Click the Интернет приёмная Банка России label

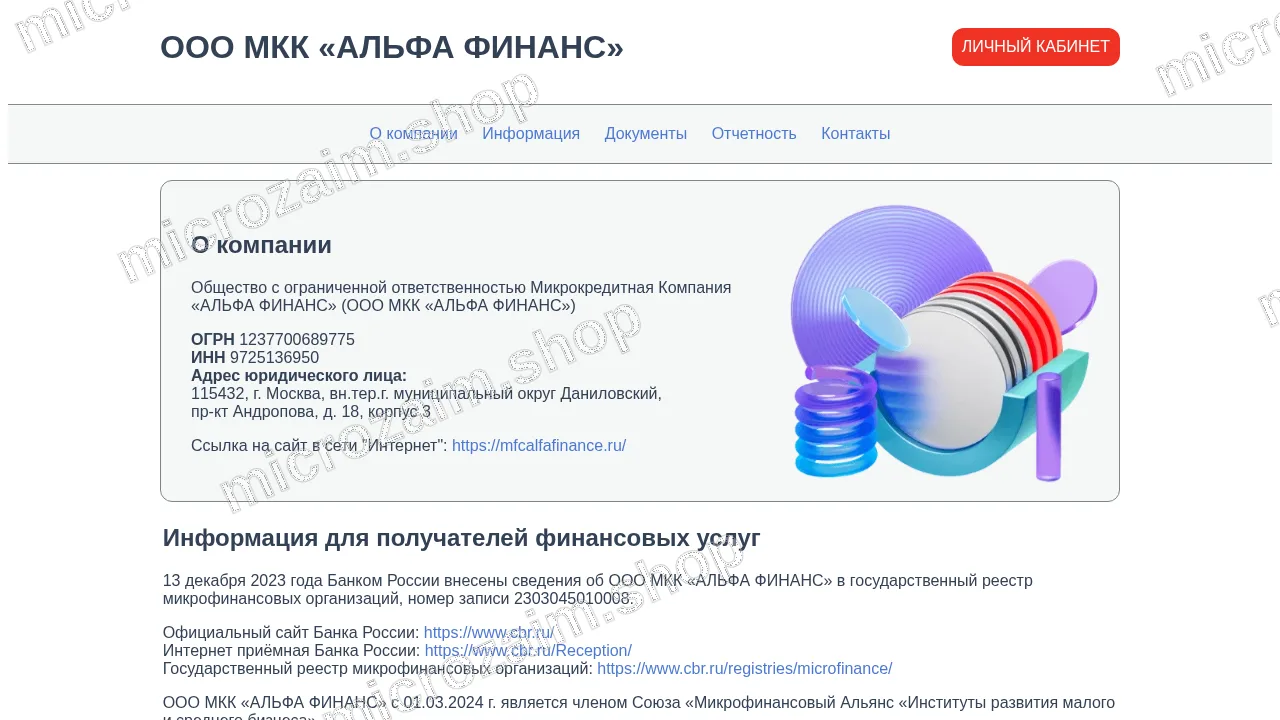(291, 651)
